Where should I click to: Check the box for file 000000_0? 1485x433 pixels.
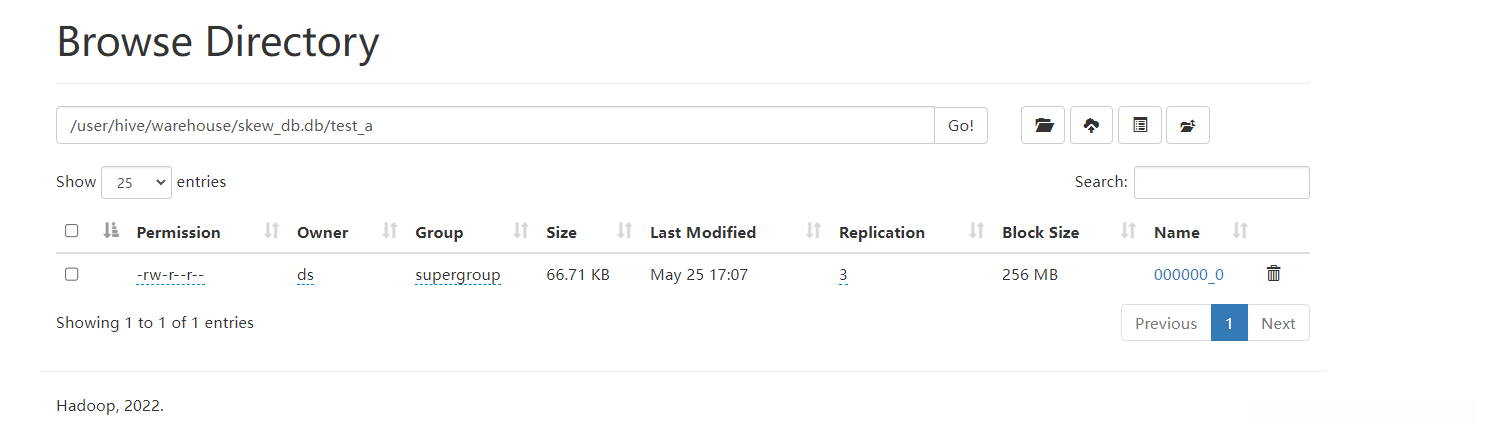[x=71, y=274]
